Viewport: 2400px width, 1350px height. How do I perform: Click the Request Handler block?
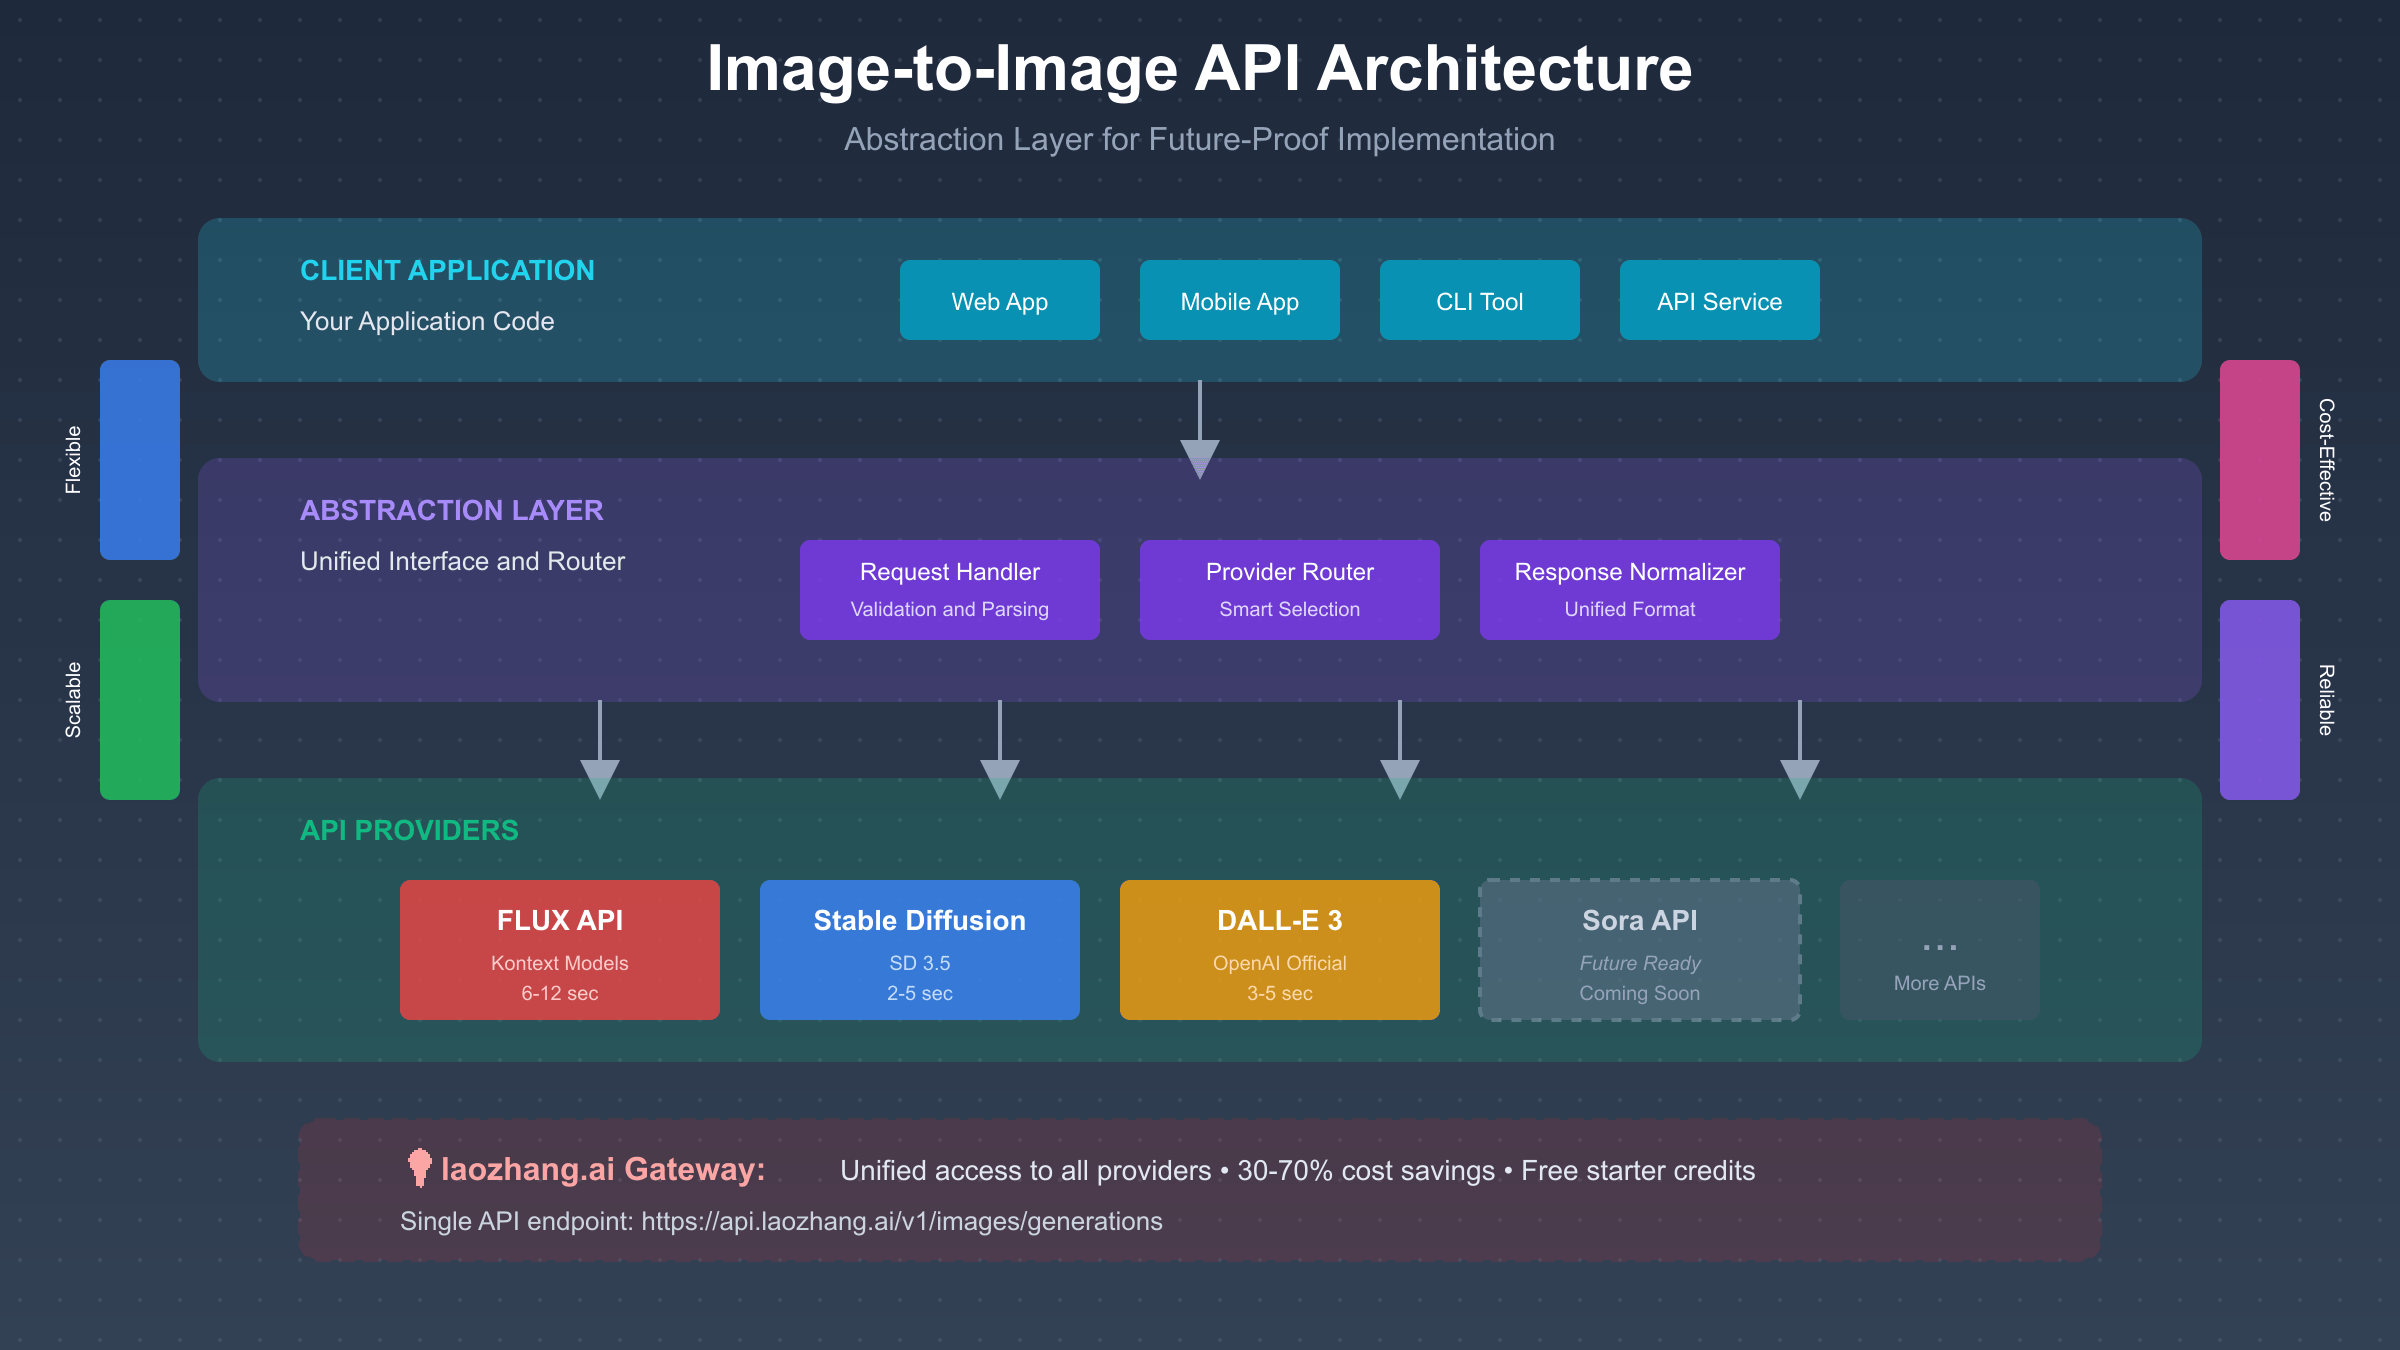pyautogui.click(x=950, y=590)
